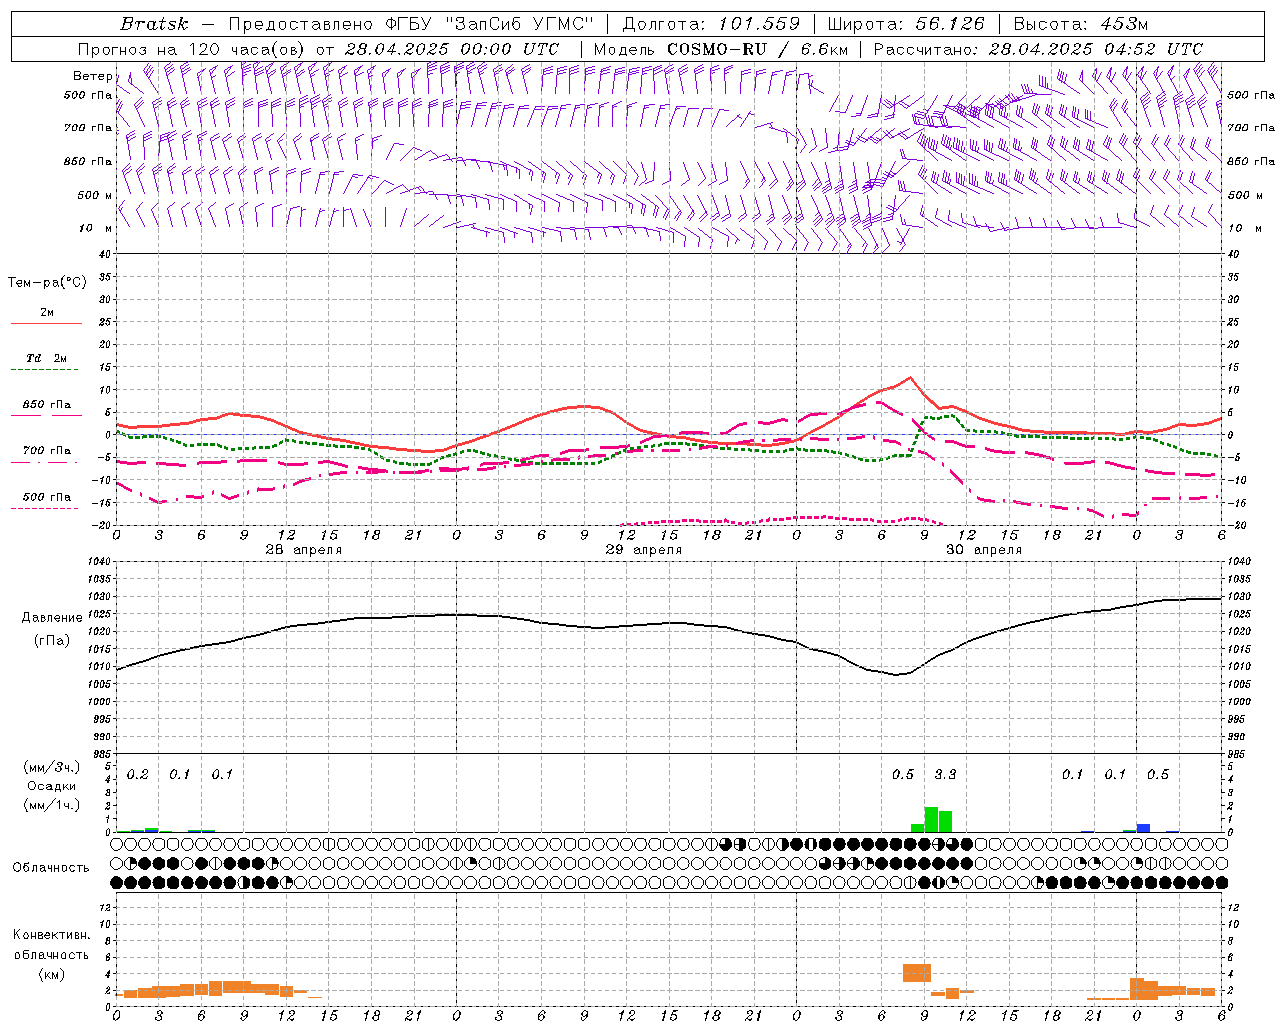Click the provider text ФГБУ "ЗапСиб УГМС"

coord(490,24)
